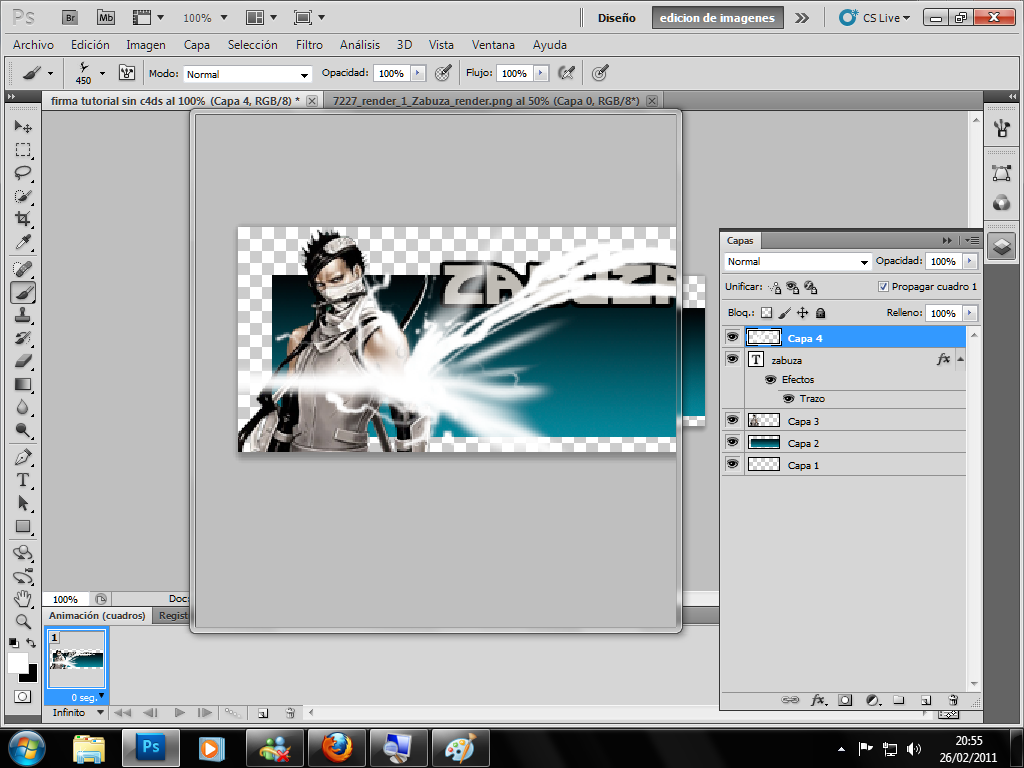
Task: Hide the Capa 4 layer
Action: coord(733,337)
